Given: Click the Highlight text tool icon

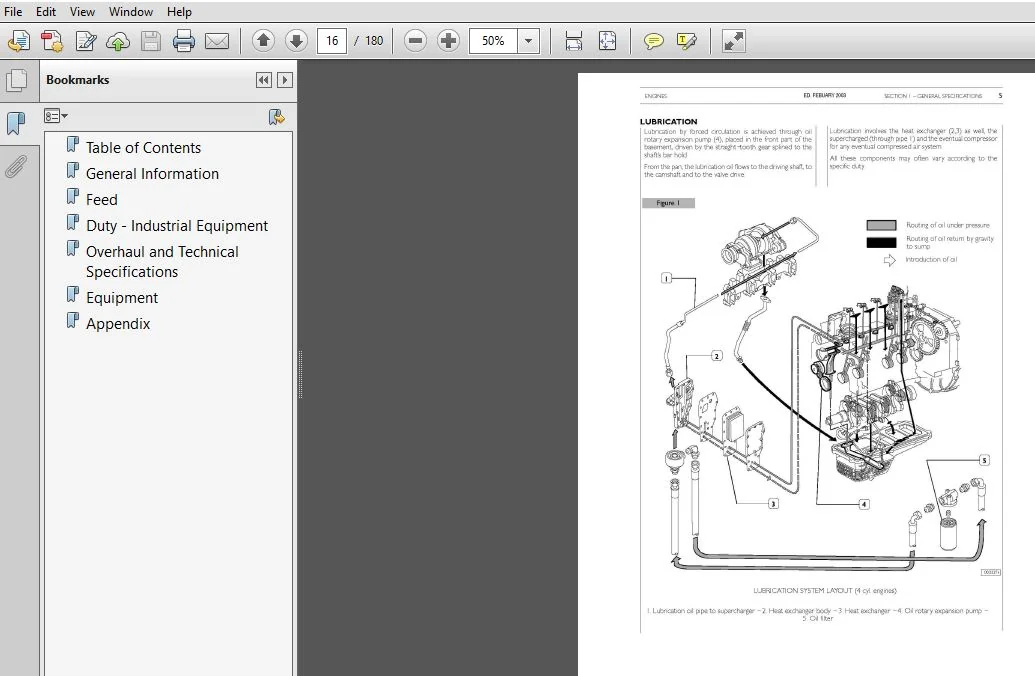Looking at the screenshot, I should 686,41.
